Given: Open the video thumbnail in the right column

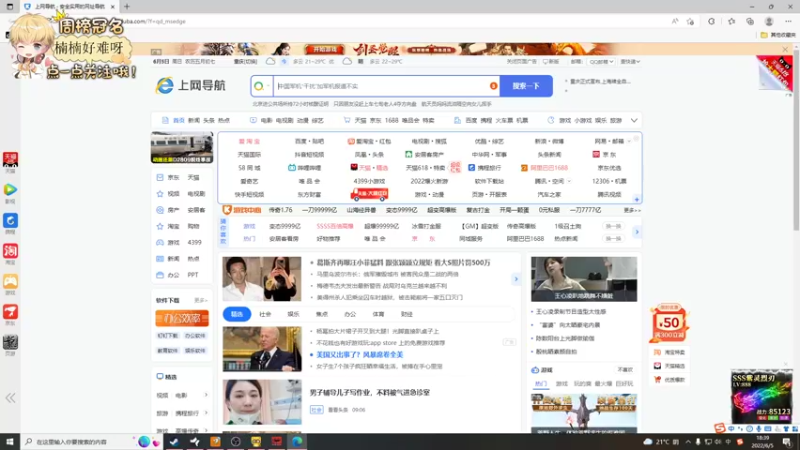Looking at the screenshot, I should tap(584, 279).
